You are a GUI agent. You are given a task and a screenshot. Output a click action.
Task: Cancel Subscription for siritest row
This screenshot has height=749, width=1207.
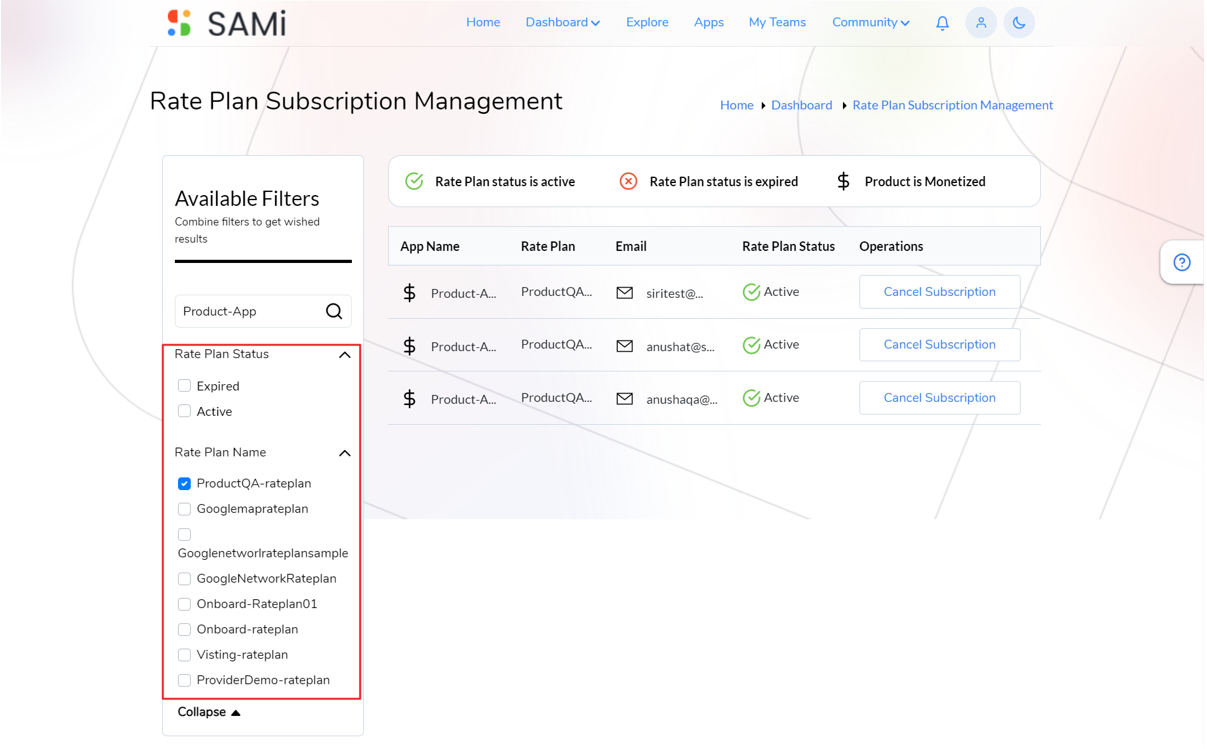pos(940,292)
